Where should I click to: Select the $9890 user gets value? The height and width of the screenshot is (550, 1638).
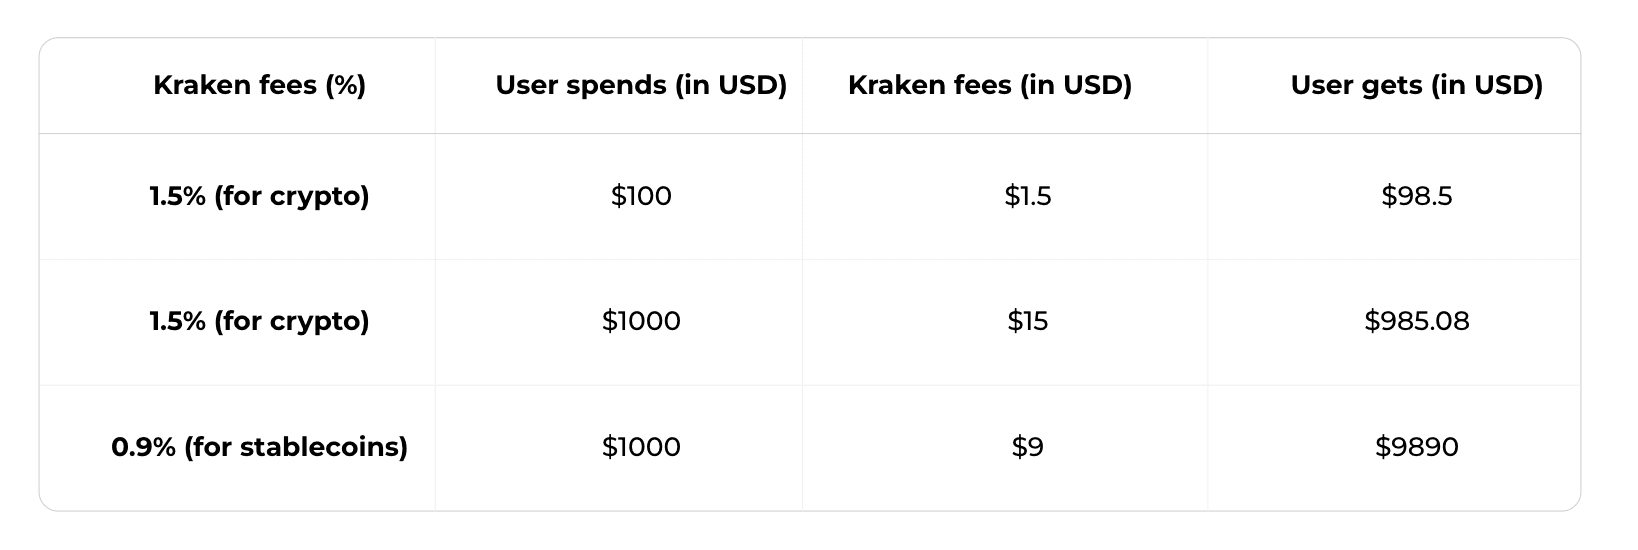point(1416,447)
